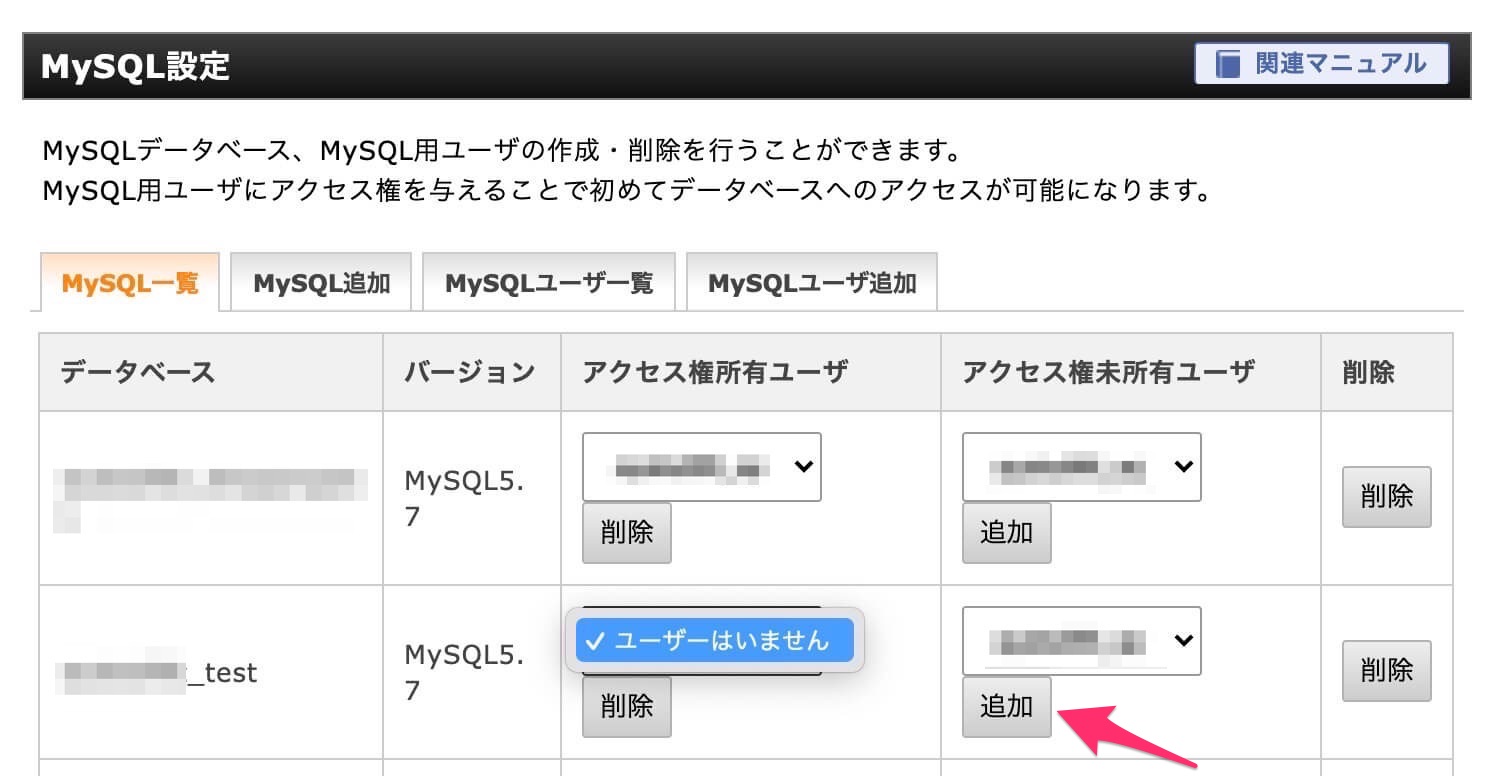Switch to the MySQL一覧 tab
The width and height of the screenshot is (1496, 776).
click(x=130, y=283)
